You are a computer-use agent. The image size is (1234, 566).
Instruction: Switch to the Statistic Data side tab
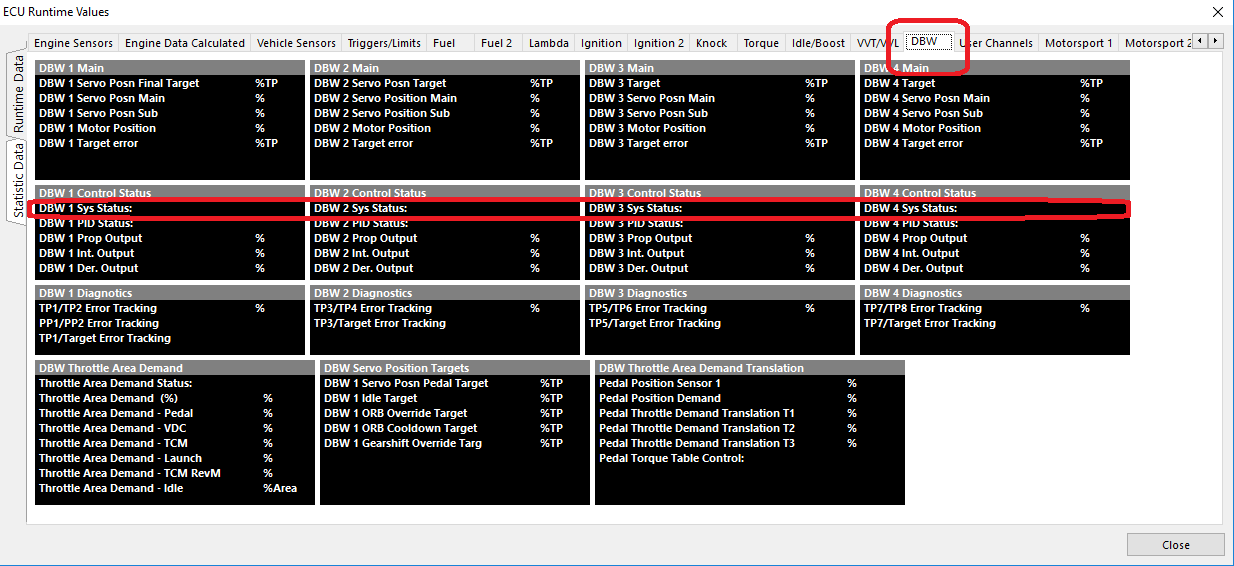[19, 180]
